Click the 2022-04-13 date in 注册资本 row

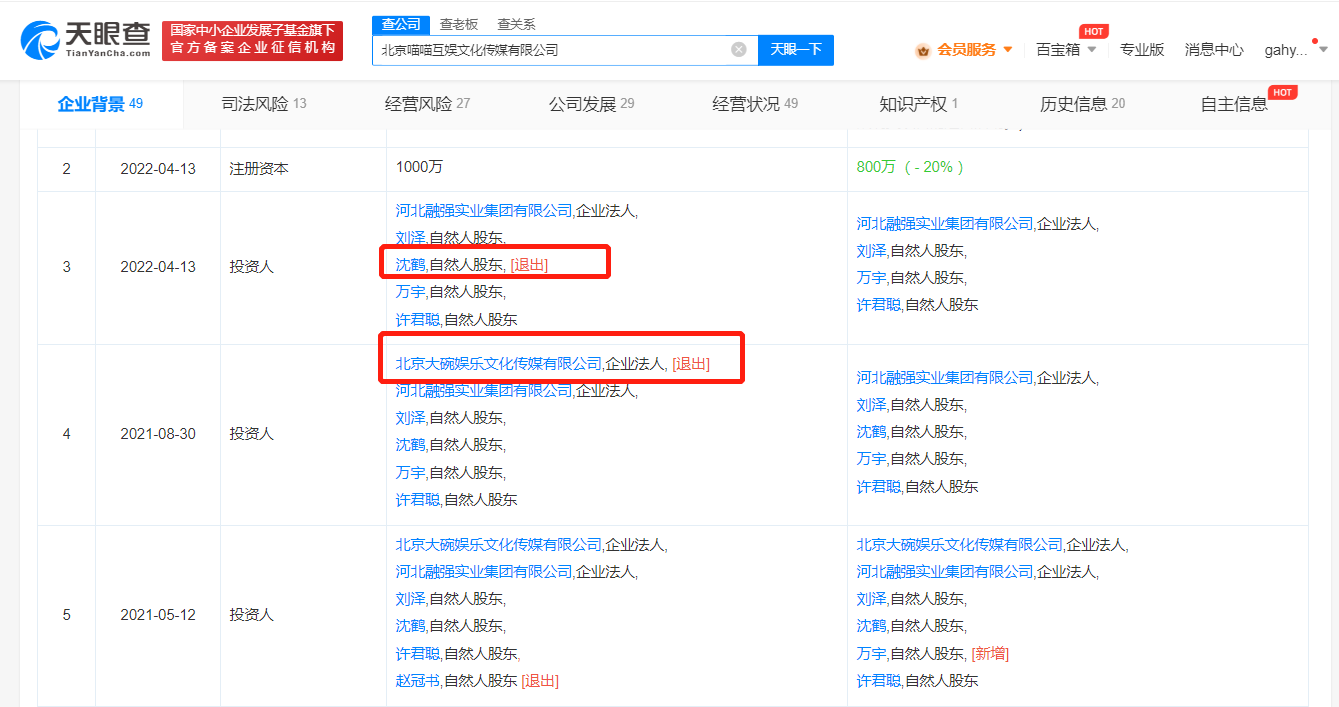click(158, 169)
